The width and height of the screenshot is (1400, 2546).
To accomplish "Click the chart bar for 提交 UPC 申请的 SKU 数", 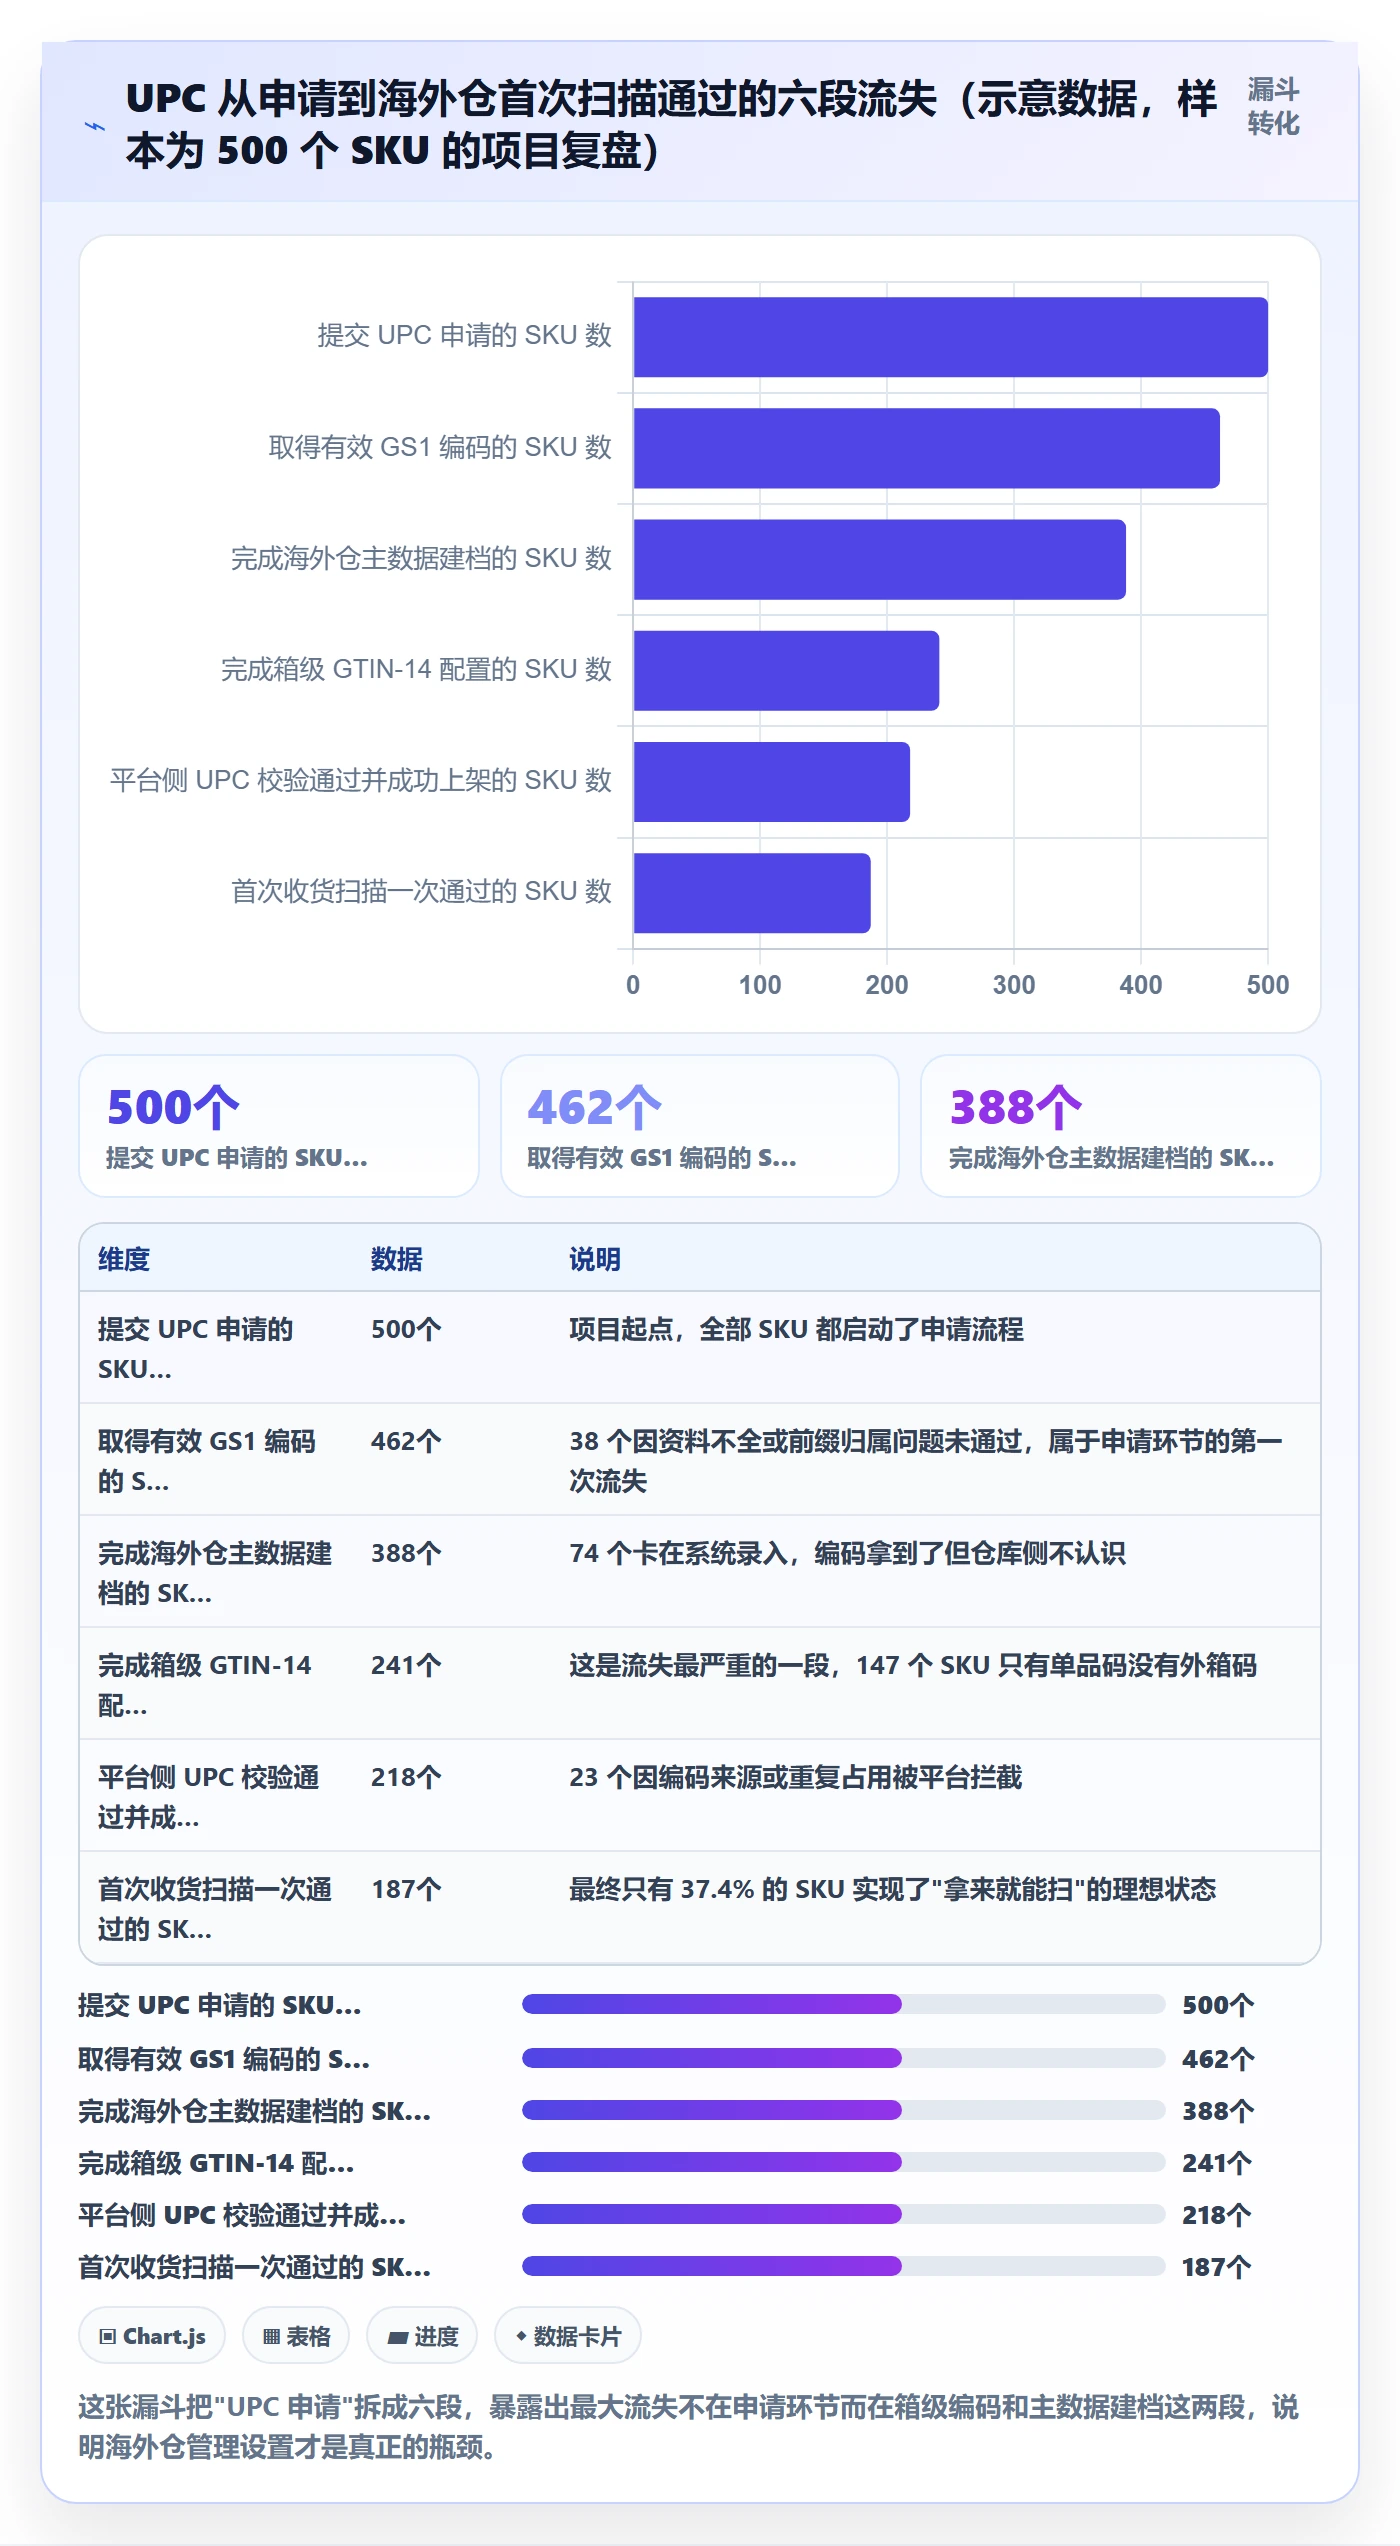I will 950,337.
